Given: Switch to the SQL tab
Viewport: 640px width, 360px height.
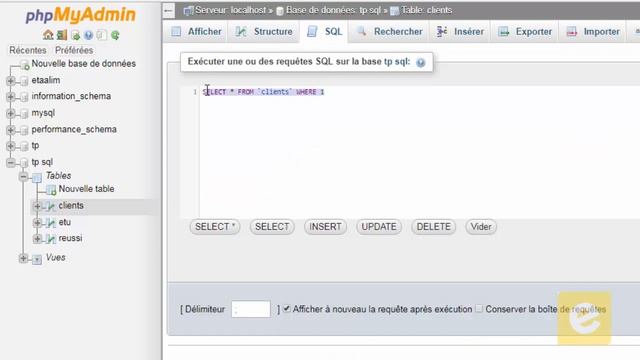Looking at the screenshot, I should pos(325,31).
